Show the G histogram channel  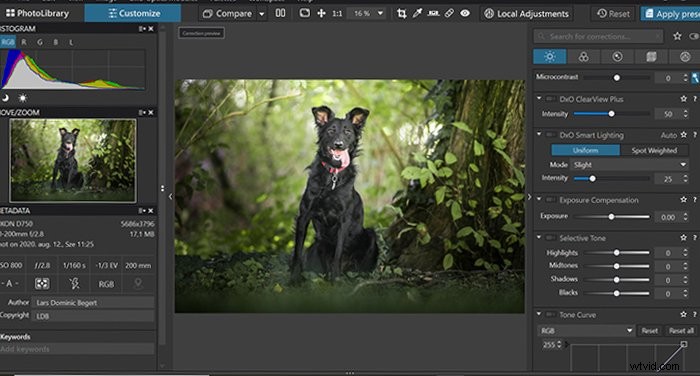coord(40,42)
